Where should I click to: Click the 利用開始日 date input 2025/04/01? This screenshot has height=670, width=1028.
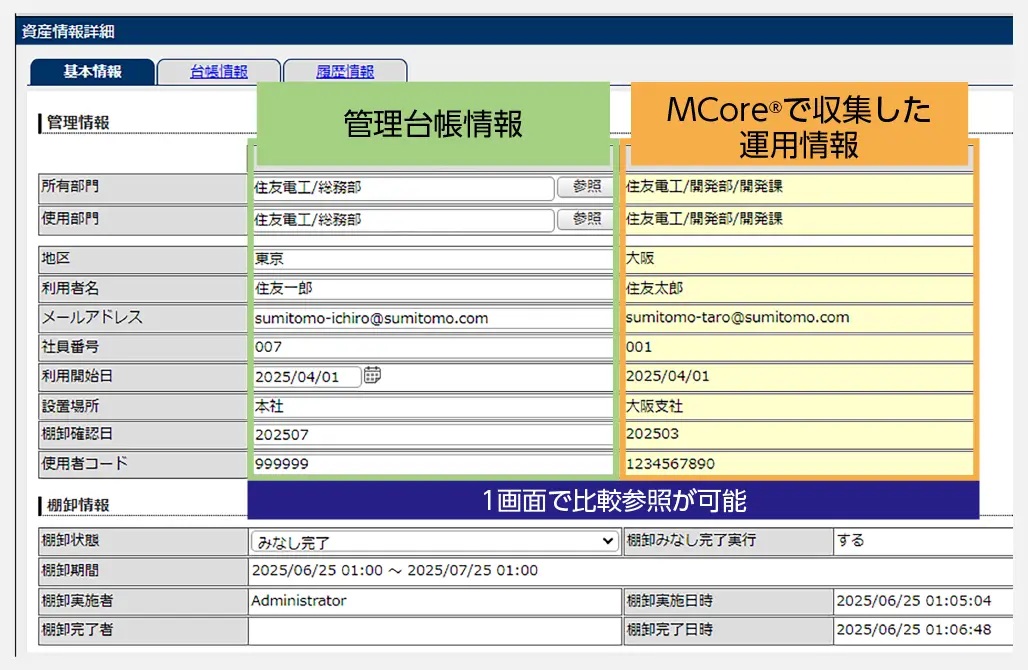click(x=307, y=376)
